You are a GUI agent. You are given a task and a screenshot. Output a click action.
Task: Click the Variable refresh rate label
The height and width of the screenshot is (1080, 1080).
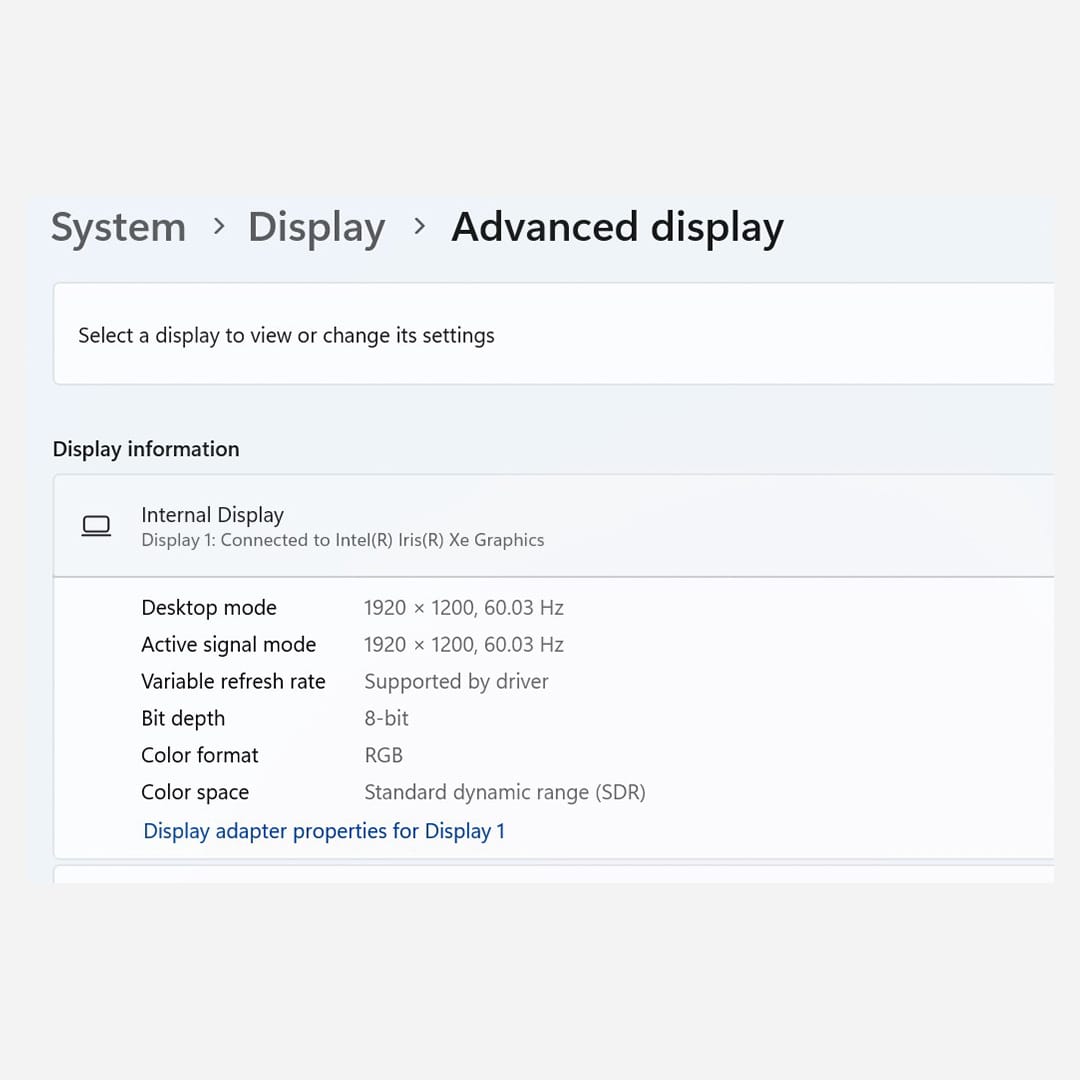233,682
